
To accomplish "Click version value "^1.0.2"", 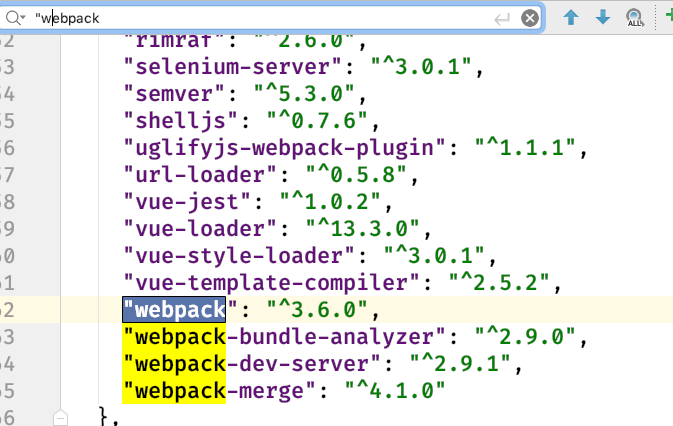I will point(330,202).
